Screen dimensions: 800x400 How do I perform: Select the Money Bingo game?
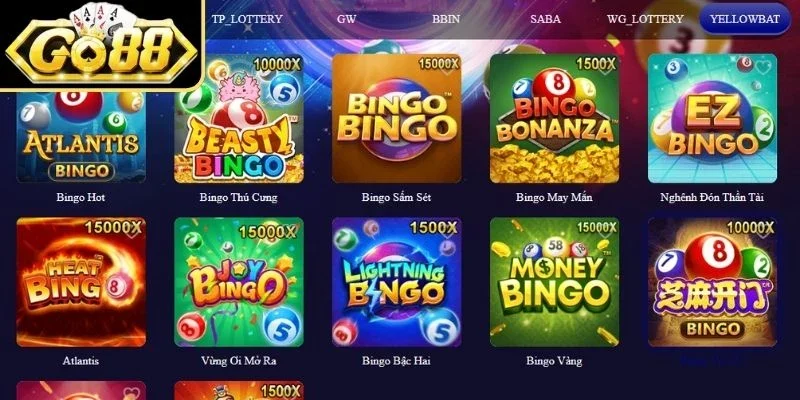coord(555,282)
